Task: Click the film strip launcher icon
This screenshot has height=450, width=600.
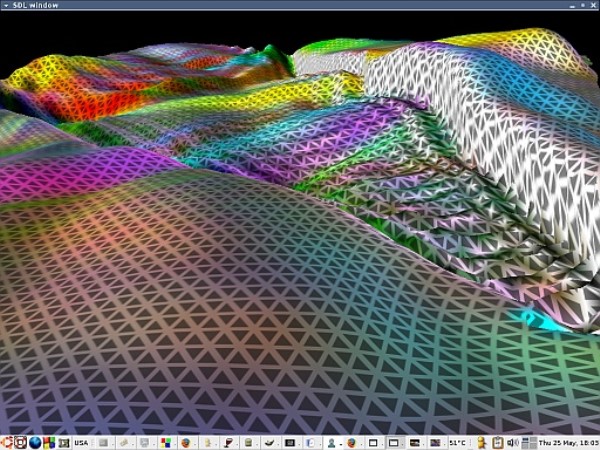Action: (x=62, y=442)
